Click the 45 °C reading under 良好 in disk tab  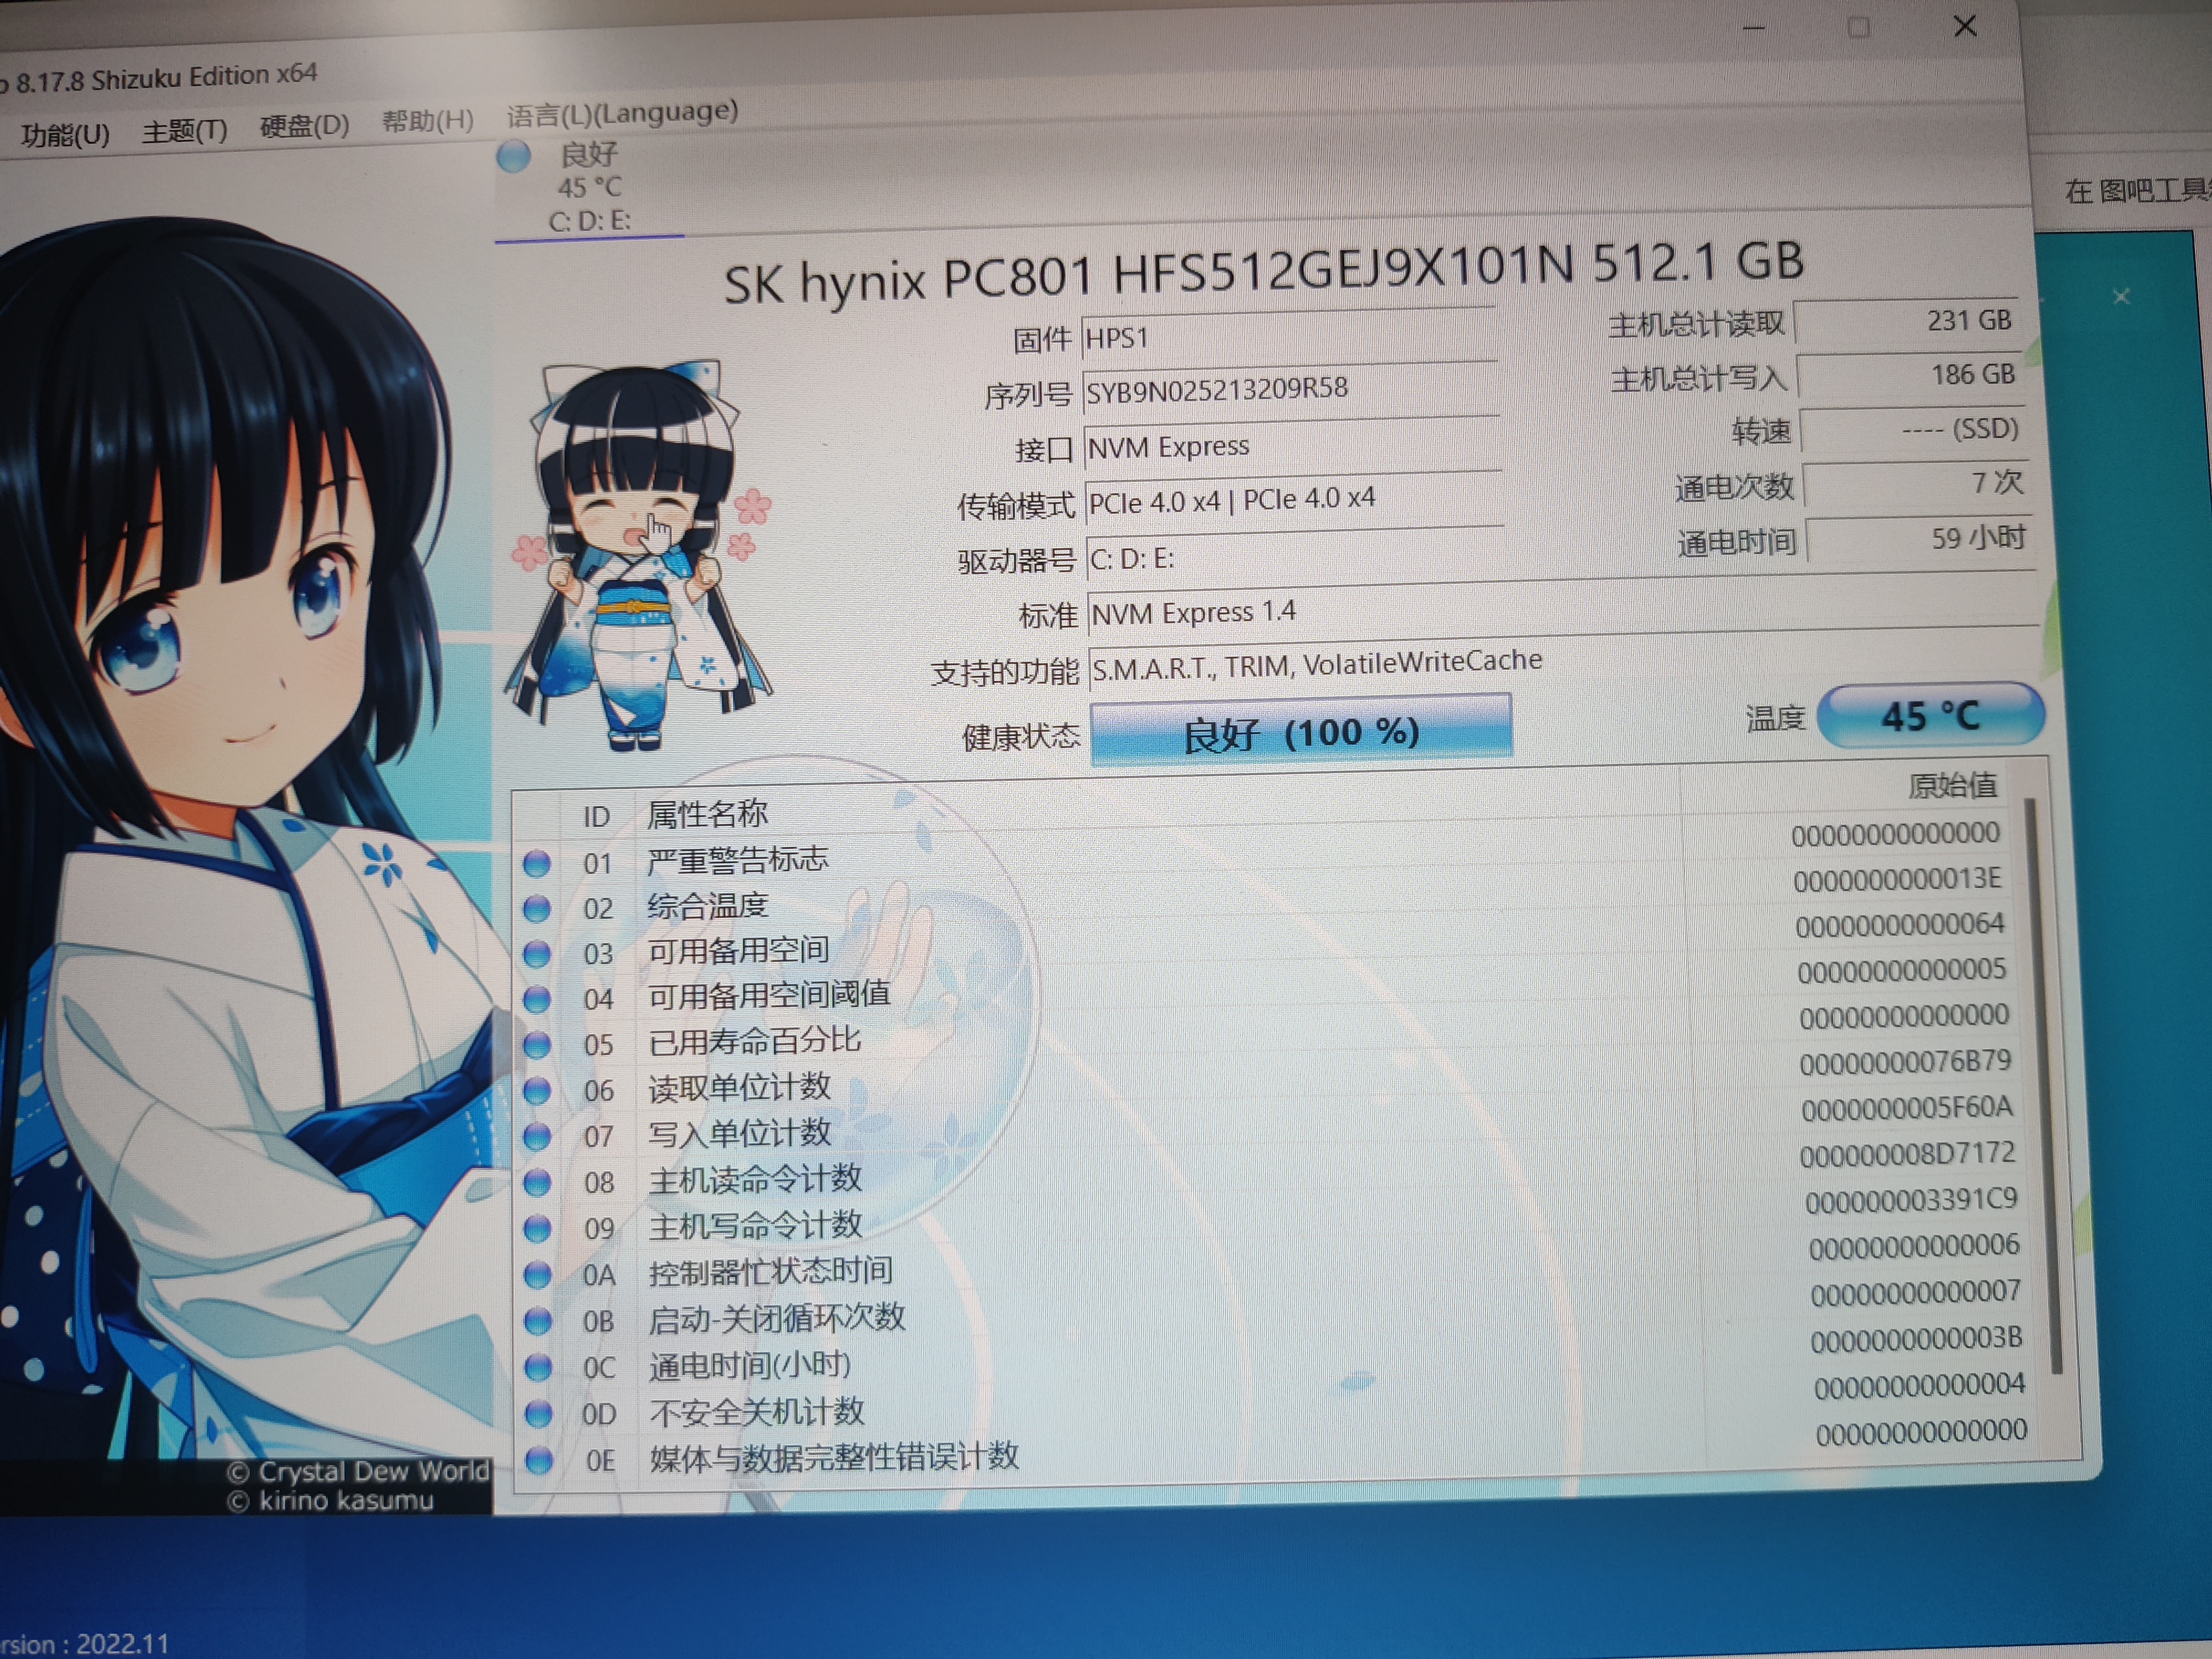click(590, 187)
